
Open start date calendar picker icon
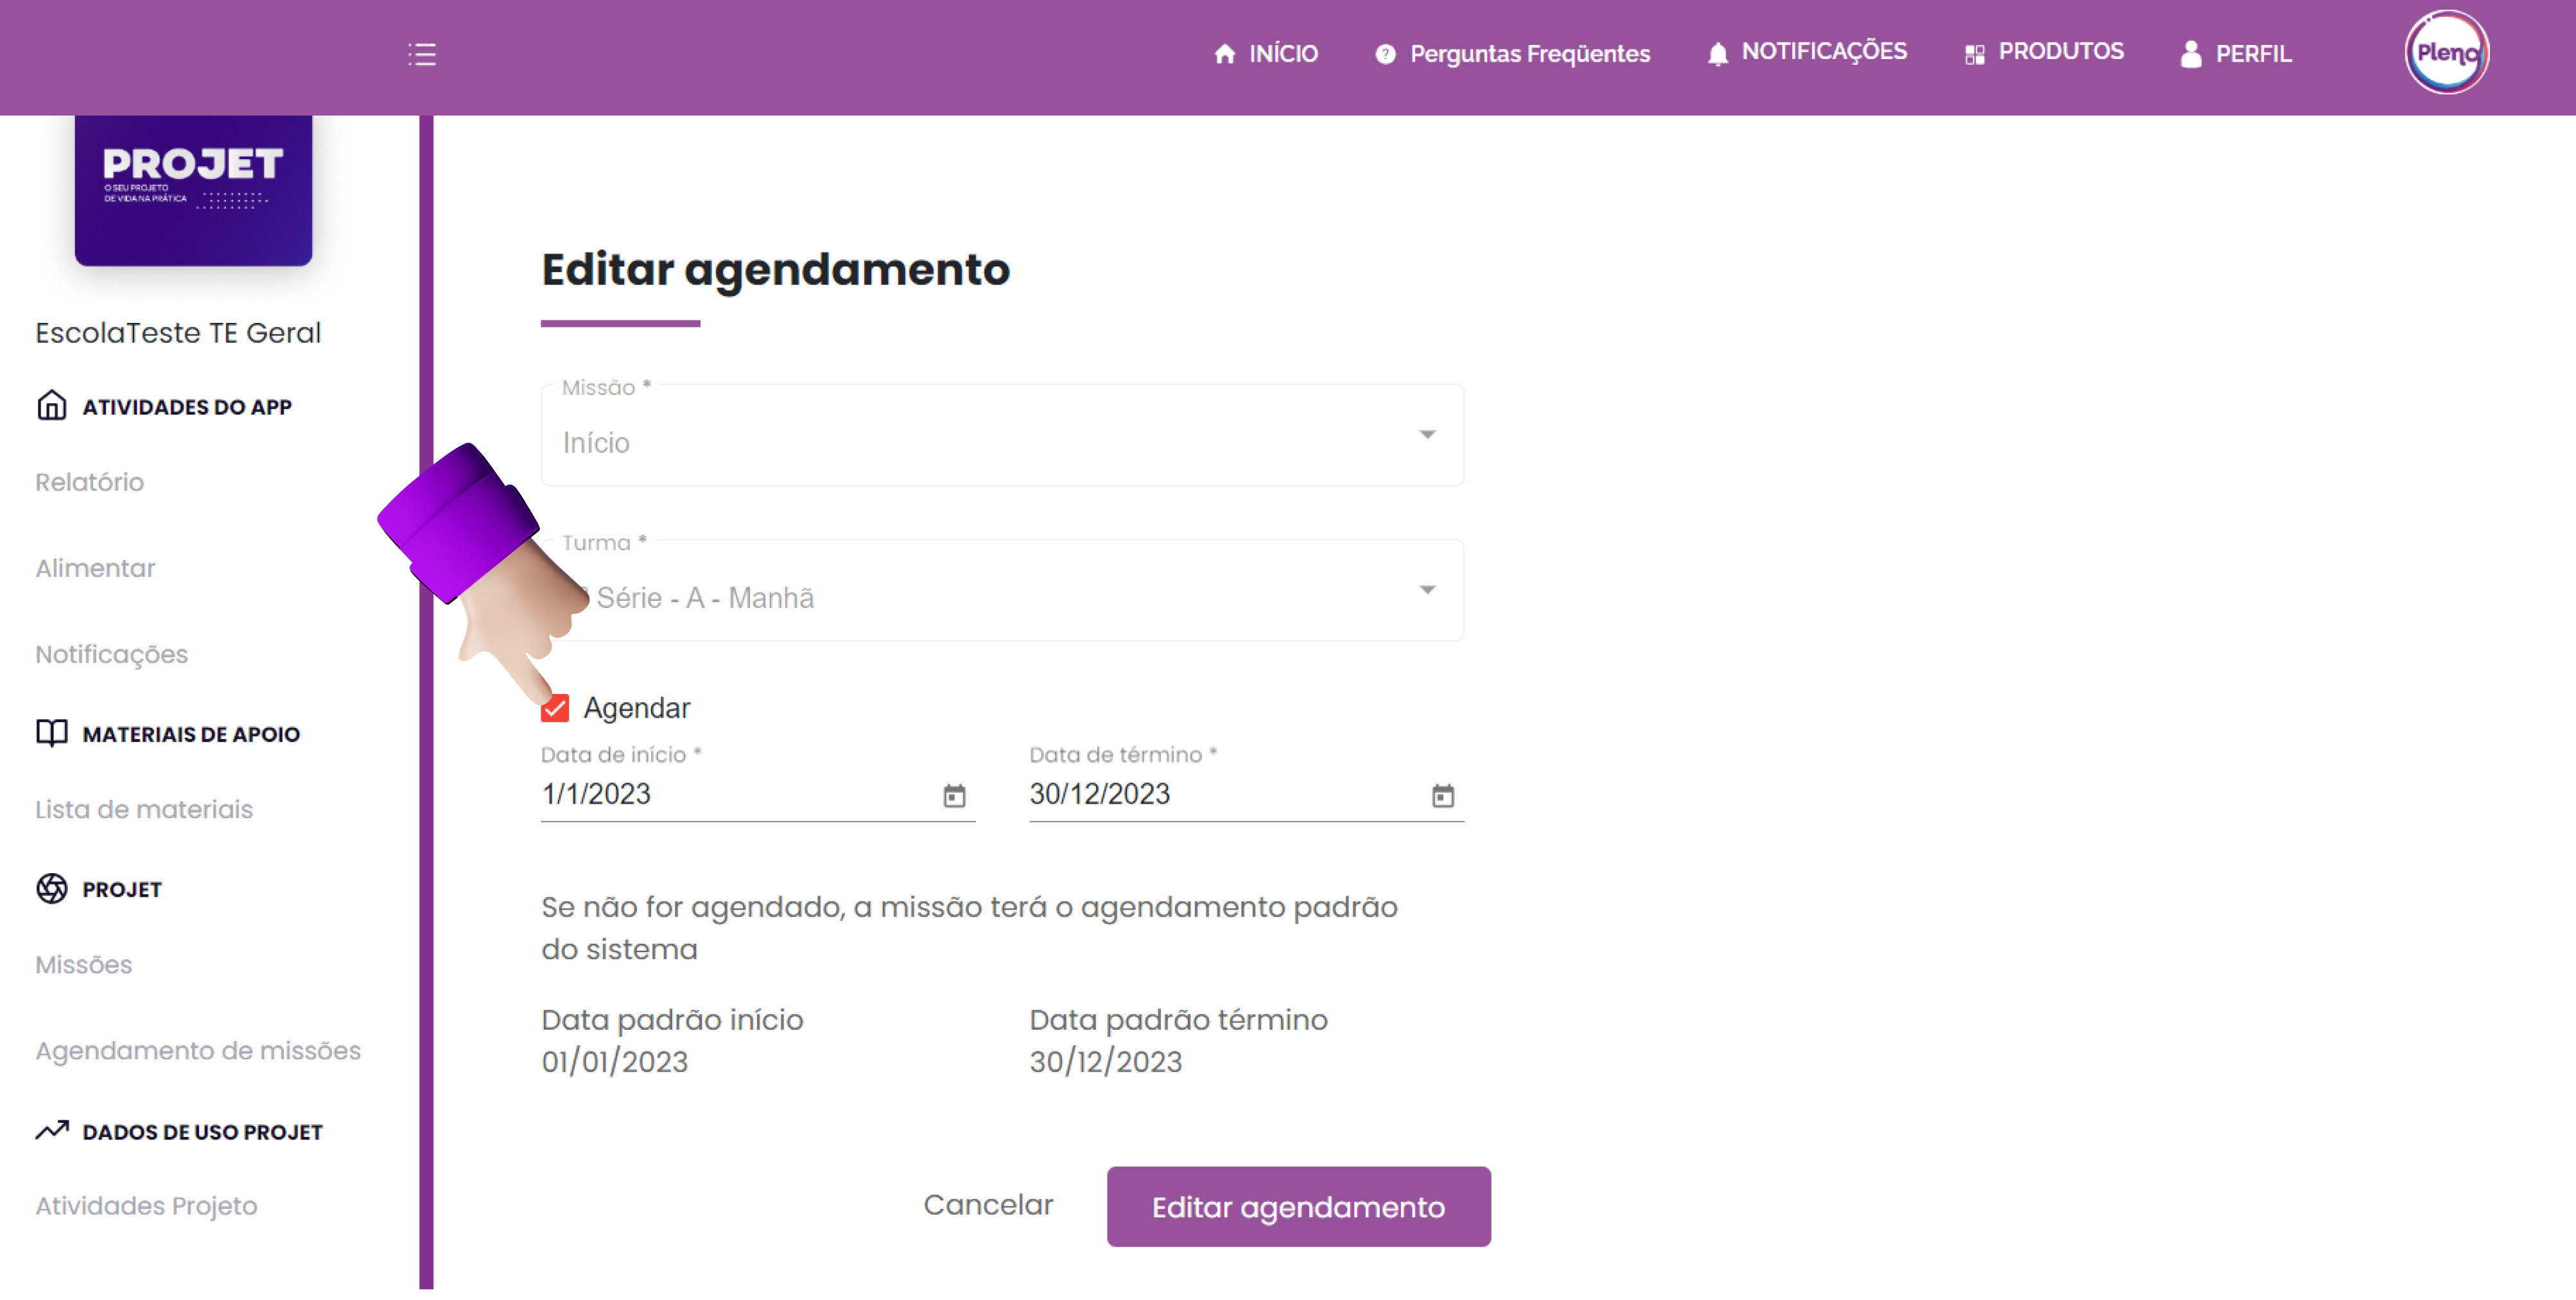coord(954,795)
